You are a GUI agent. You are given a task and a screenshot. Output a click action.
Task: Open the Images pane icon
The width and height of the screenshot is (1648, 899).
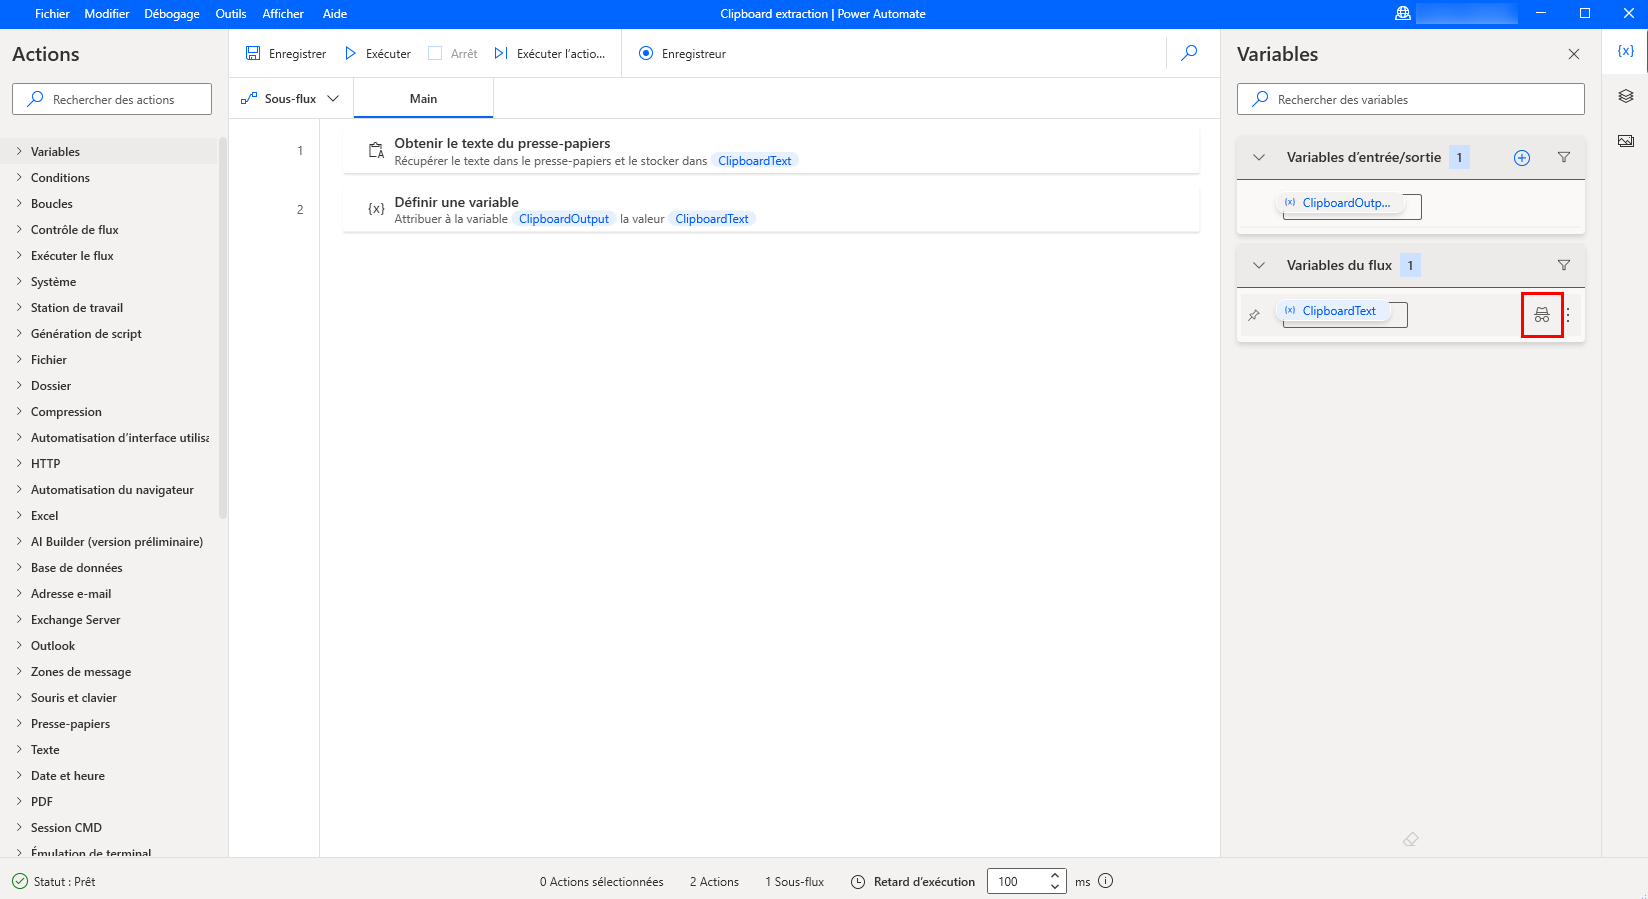[x=1626, y=141]
